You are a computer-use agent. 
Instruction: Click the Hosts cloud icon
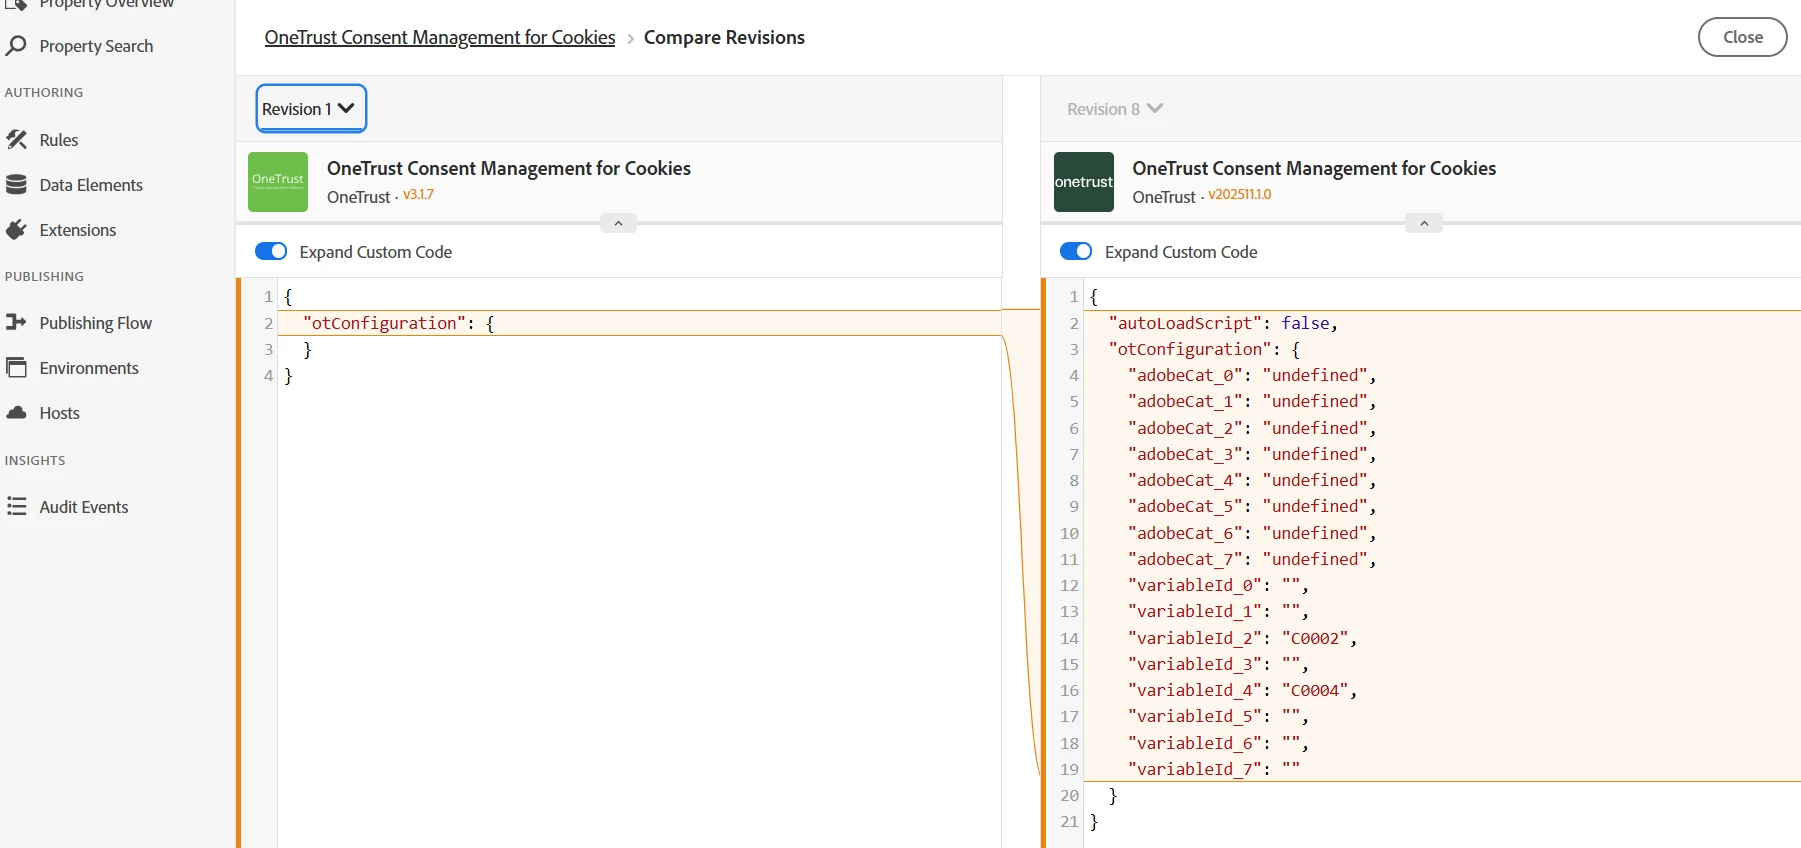[16, 413]
